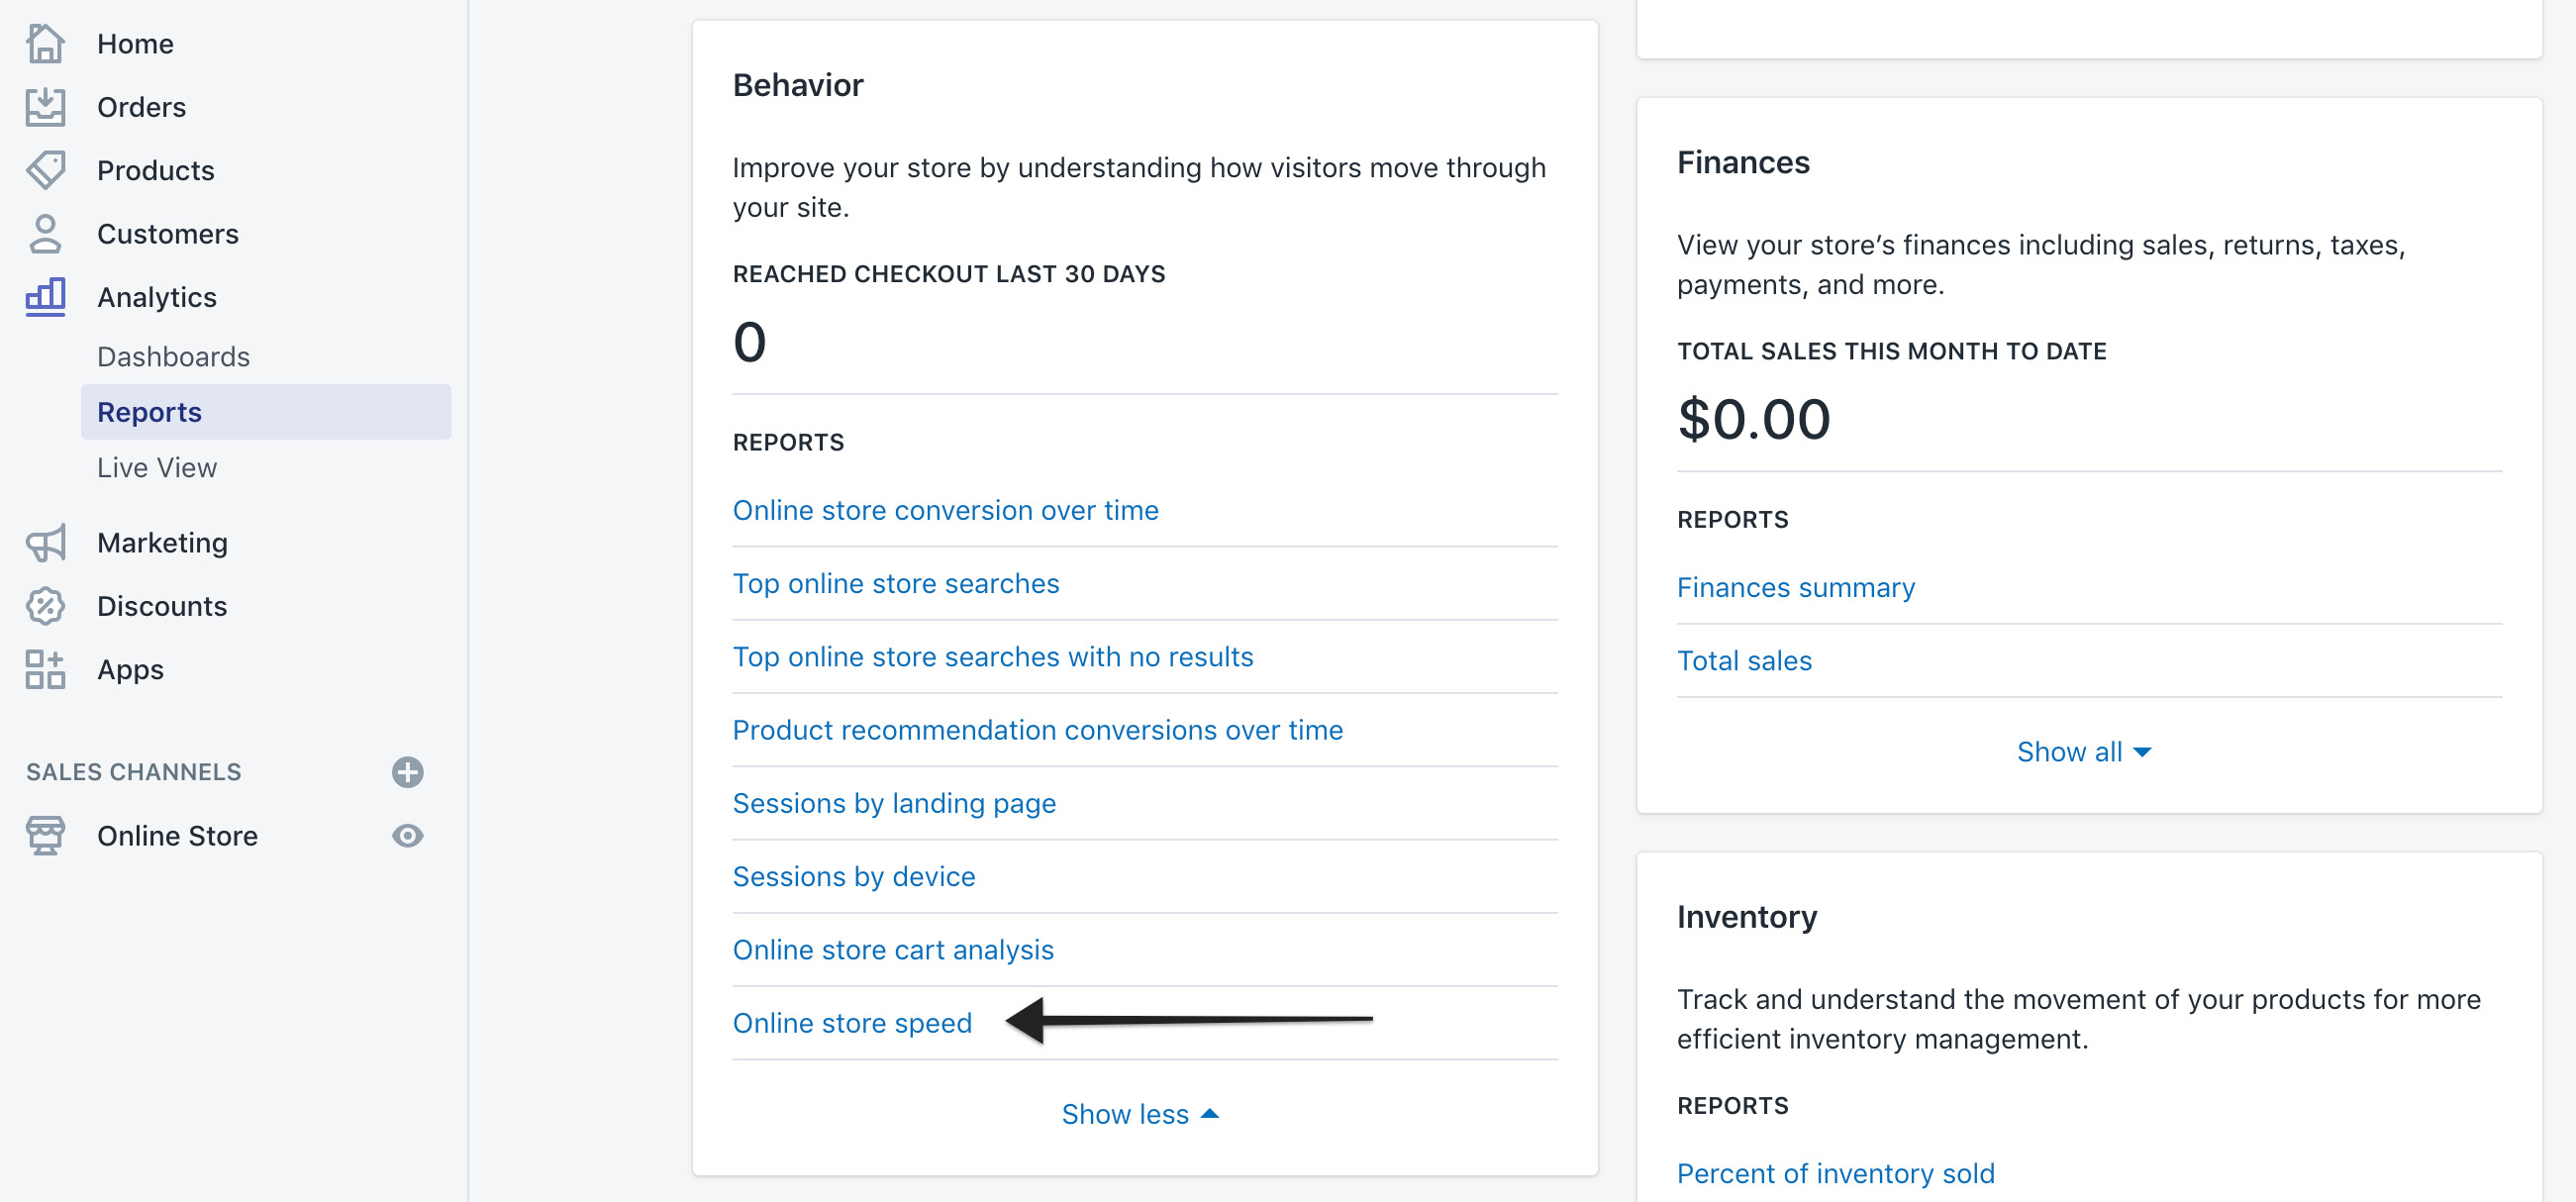This screenshot has height=1202, width=2576.
Task: Expand the Finances reports with Show all
Action: (x=2083, y=752)
